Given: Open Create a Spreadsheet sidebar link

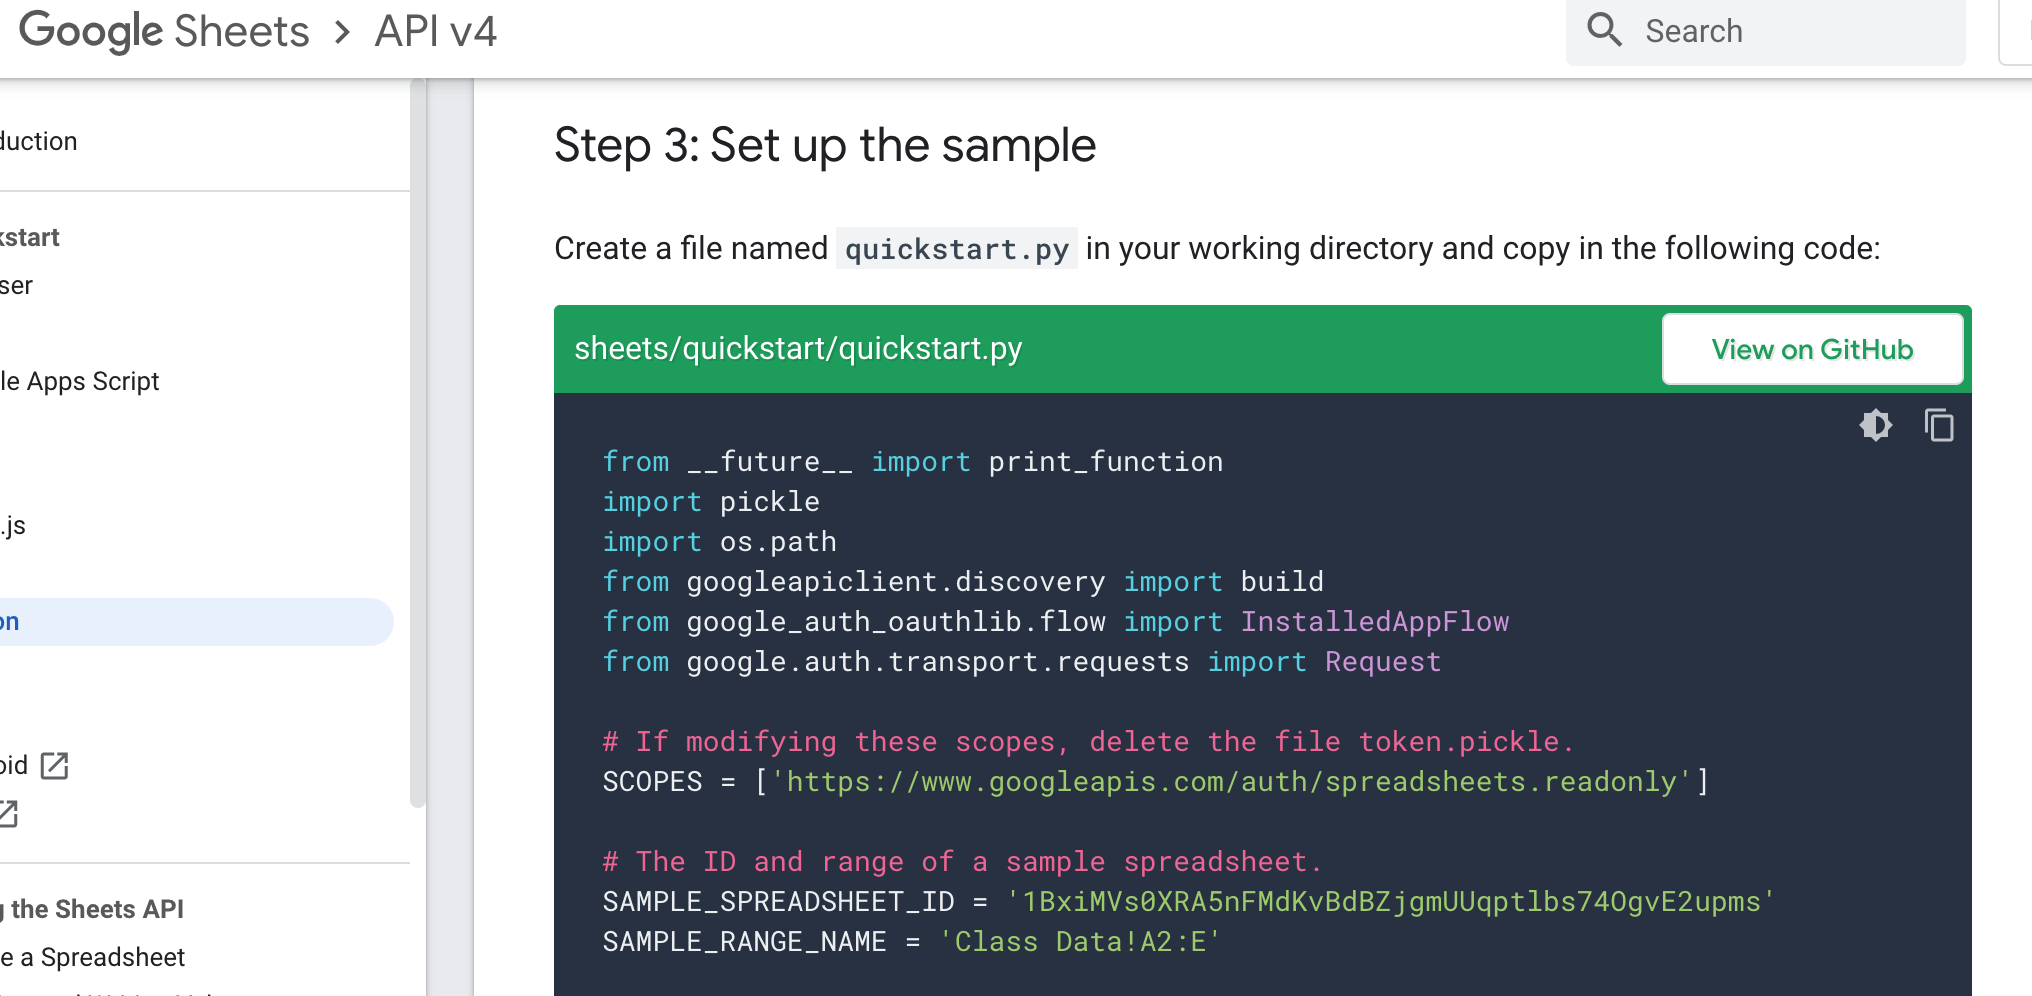Looking at the screenshot, I should pyautogui.click(x=93, y=957).
